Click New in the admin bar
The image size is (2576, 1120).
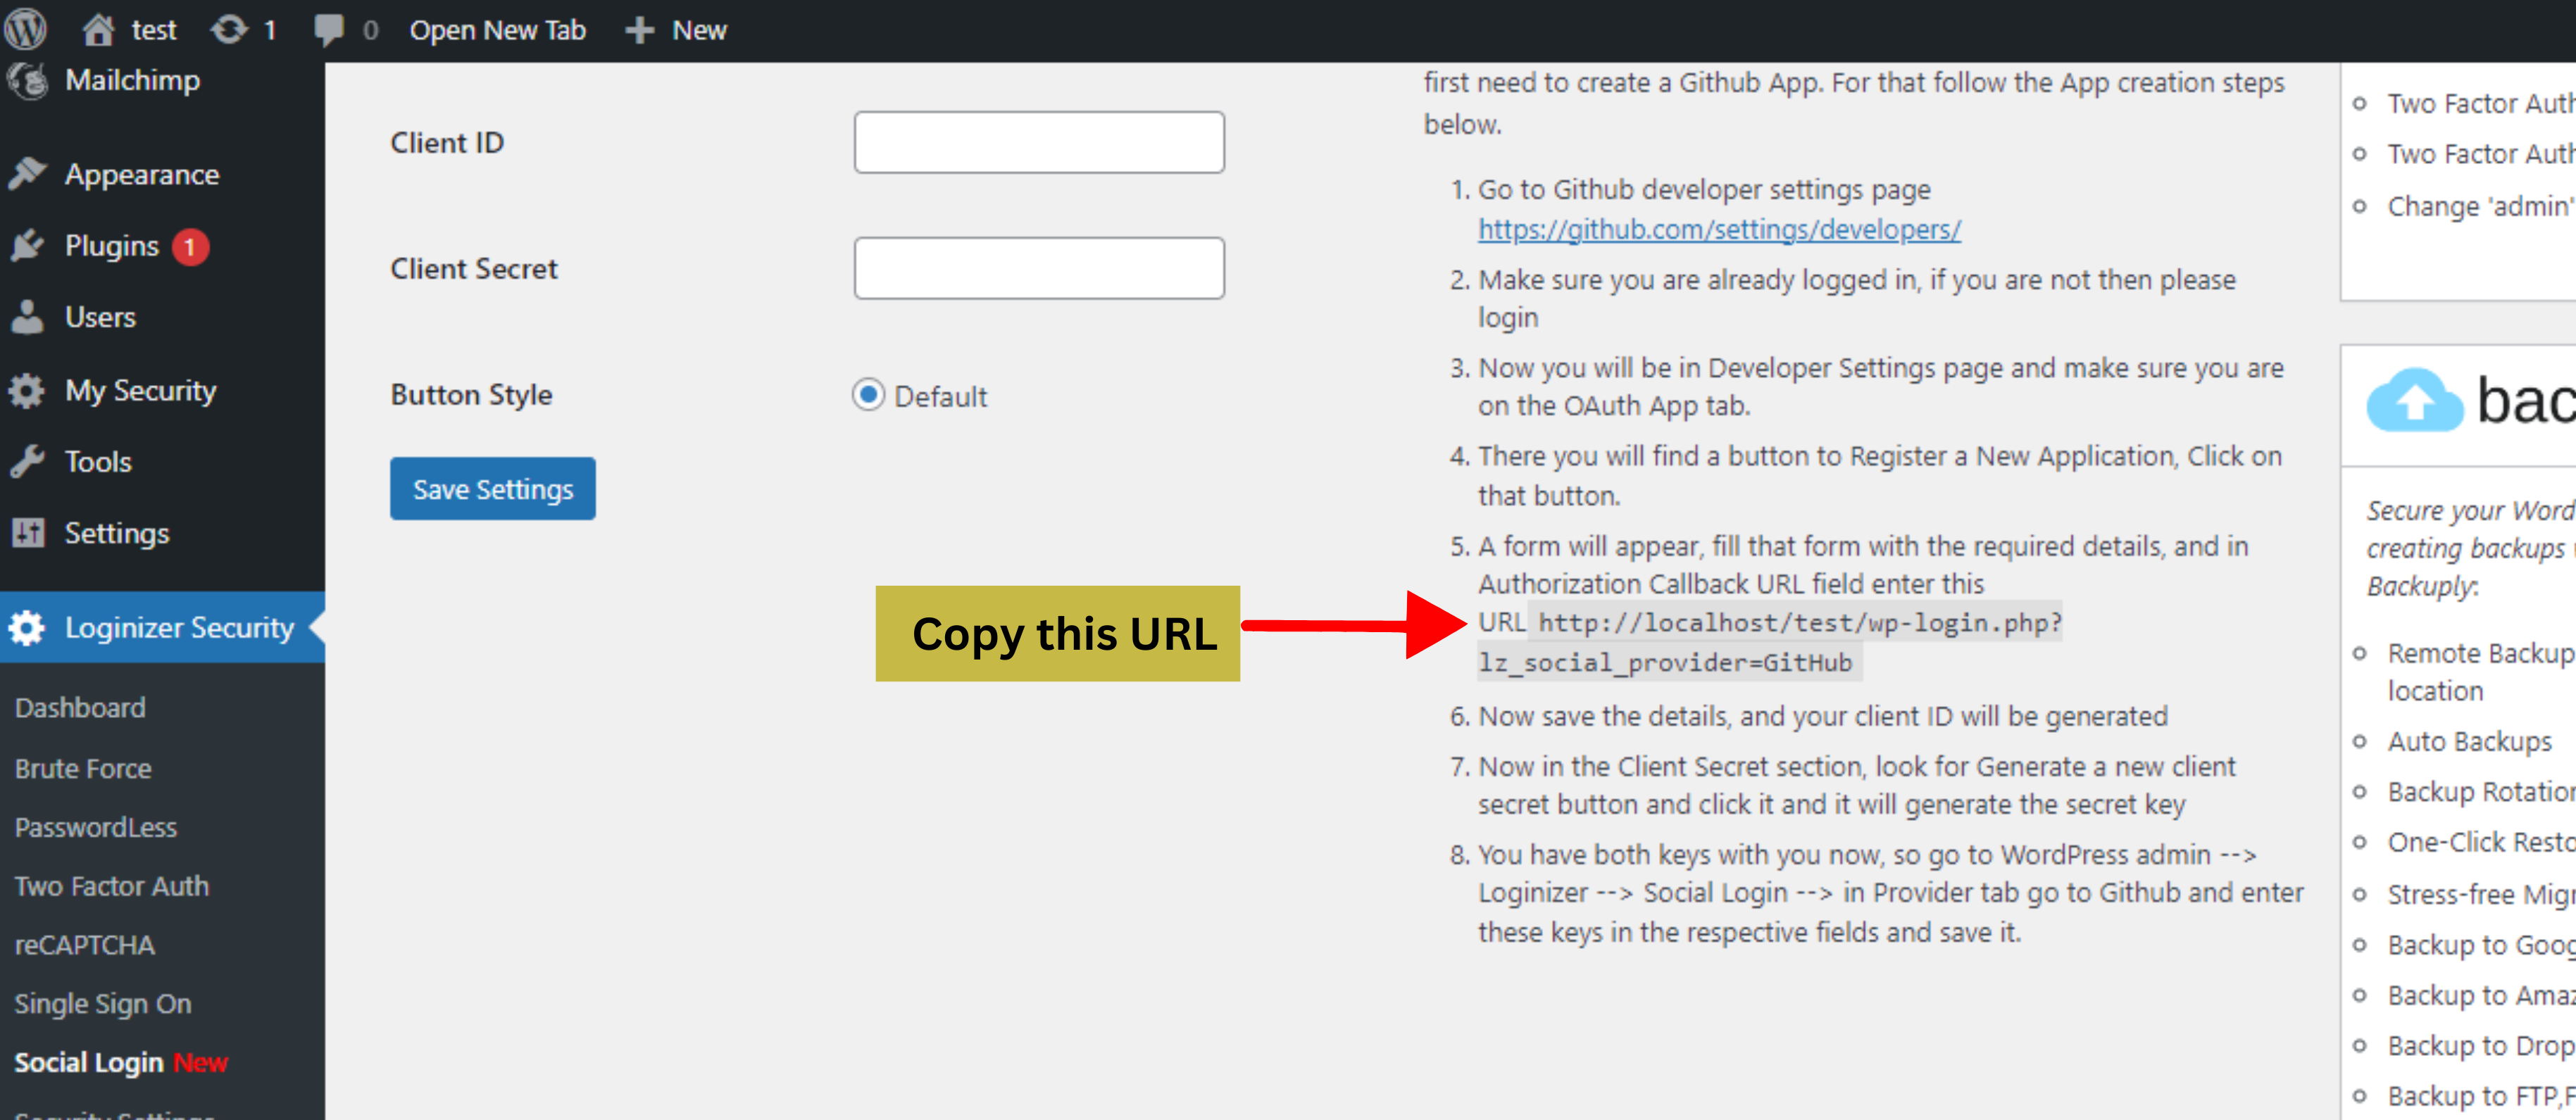(699, 30)
